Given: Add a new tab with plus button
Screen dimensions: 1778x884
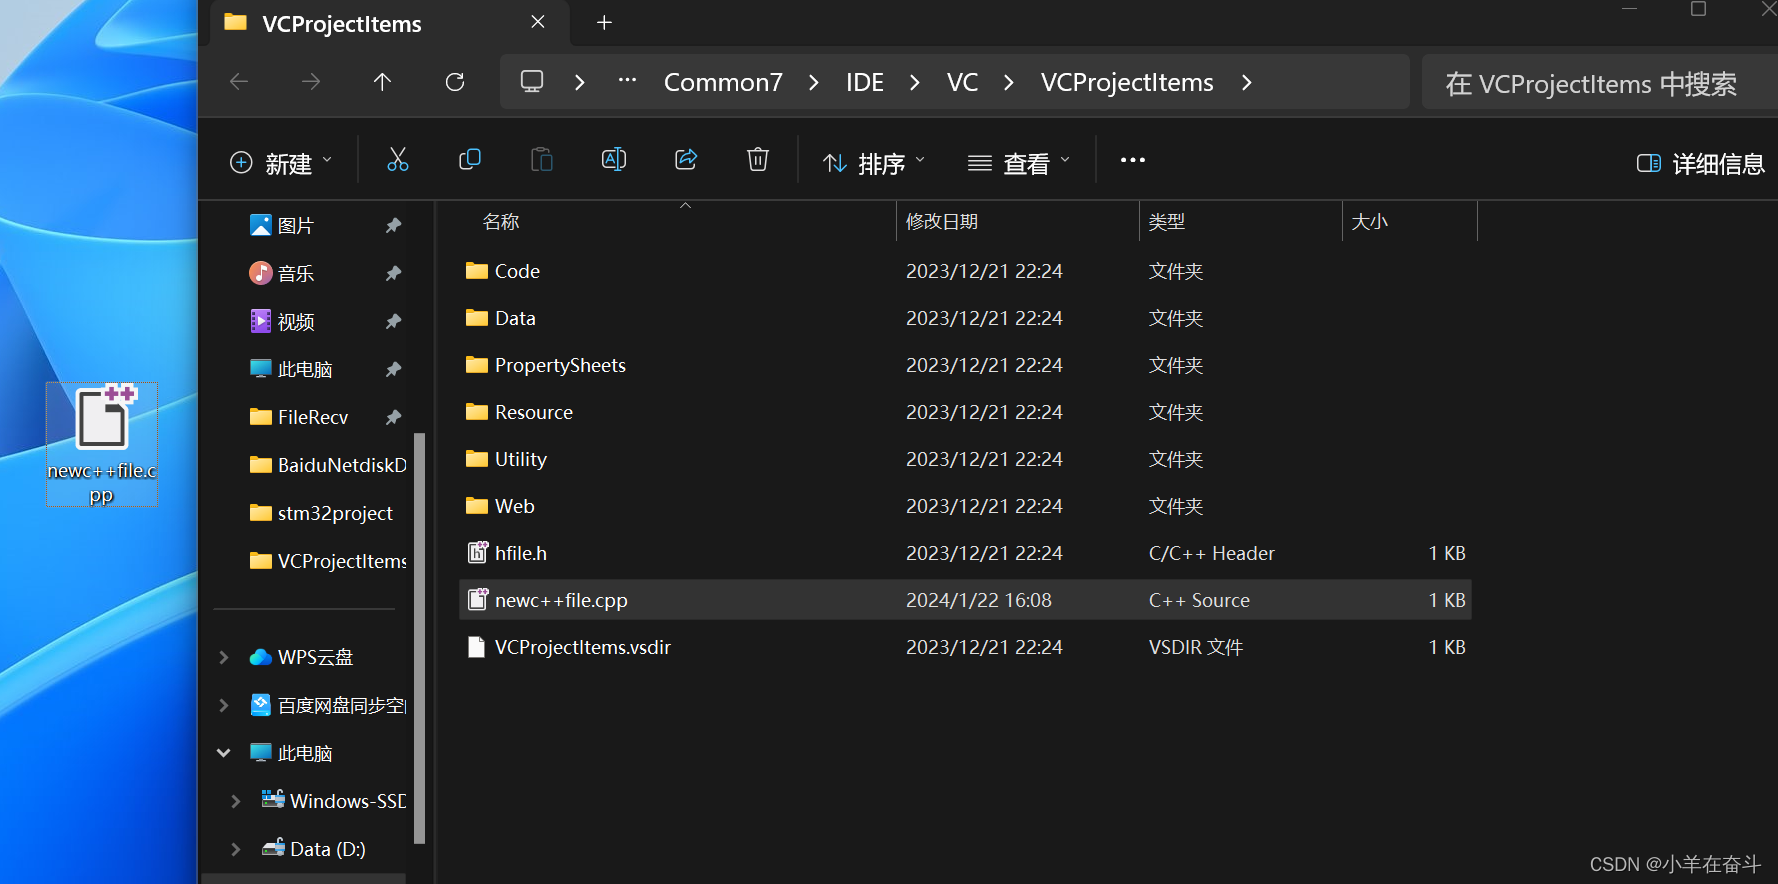Looking at the screenshot, I should pyautogui.click(x=604, y=23).
